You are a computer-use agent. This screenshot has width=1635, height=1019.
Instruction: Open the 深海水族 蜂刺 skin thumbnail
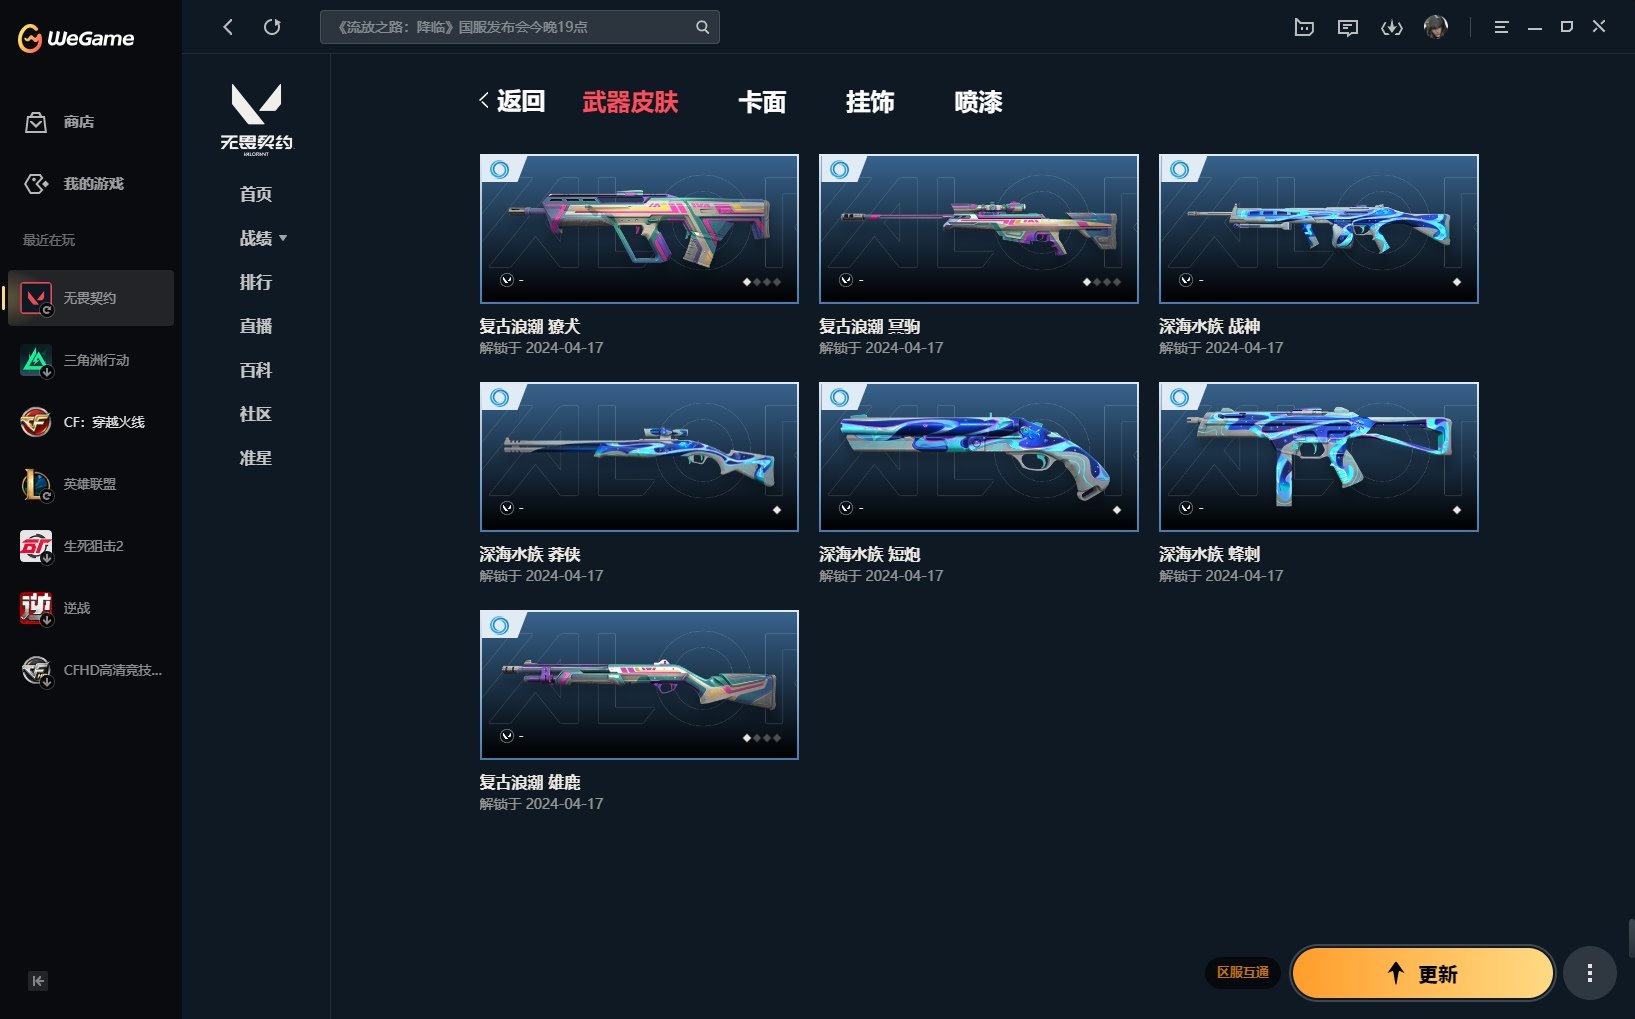tap(1319, 457)
